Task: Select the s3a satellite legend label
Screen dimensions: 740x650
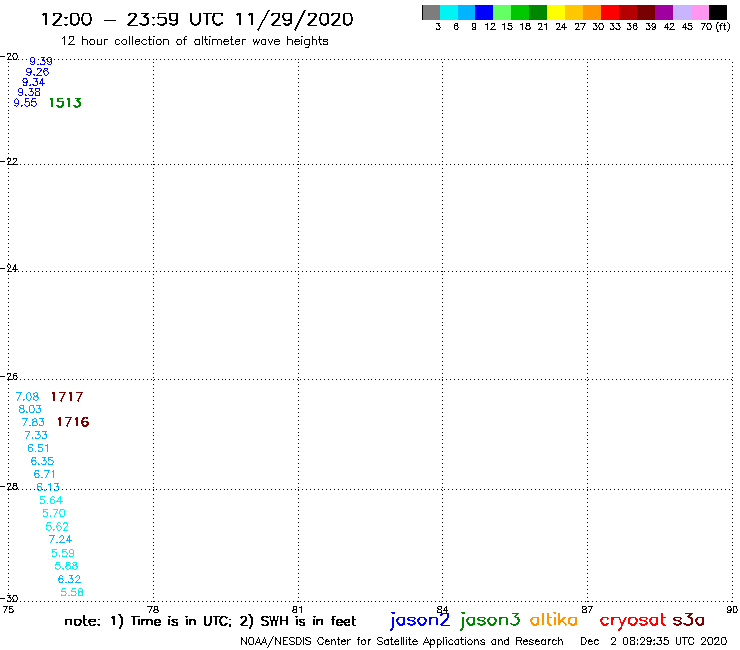Action: tap(689, 620)
